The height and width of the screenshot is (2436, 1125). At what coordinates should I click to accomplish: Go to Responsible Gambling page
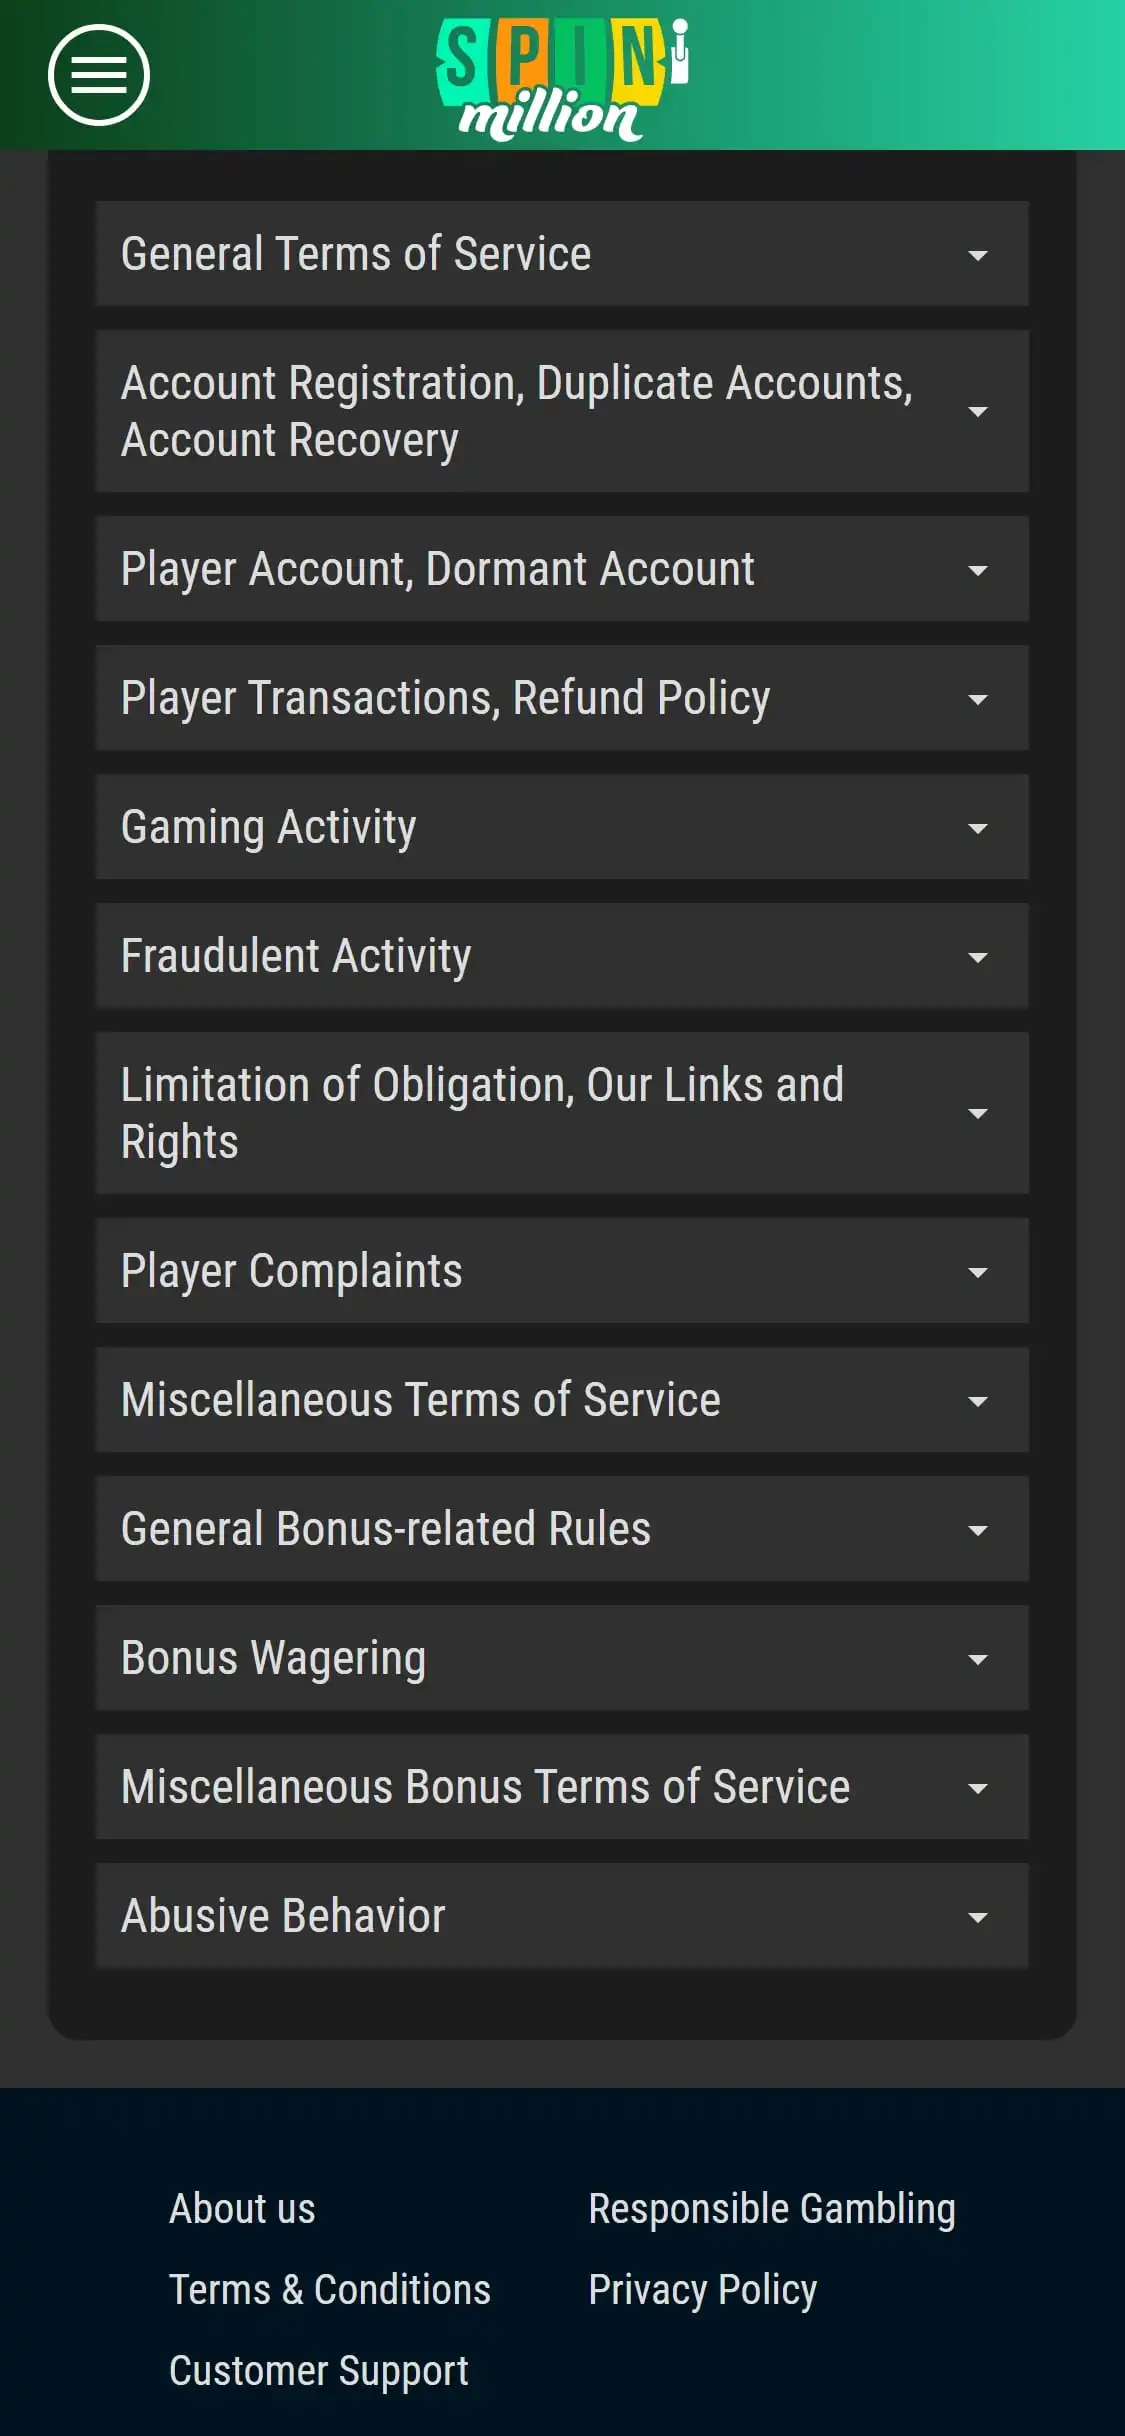771,2208
